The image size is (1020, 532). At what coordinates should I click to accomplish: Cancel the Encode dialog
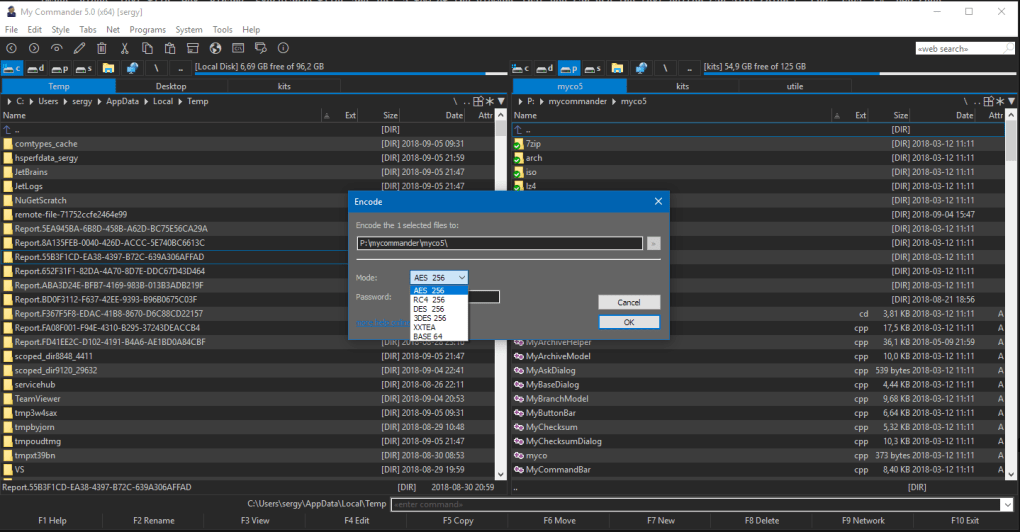628,302
